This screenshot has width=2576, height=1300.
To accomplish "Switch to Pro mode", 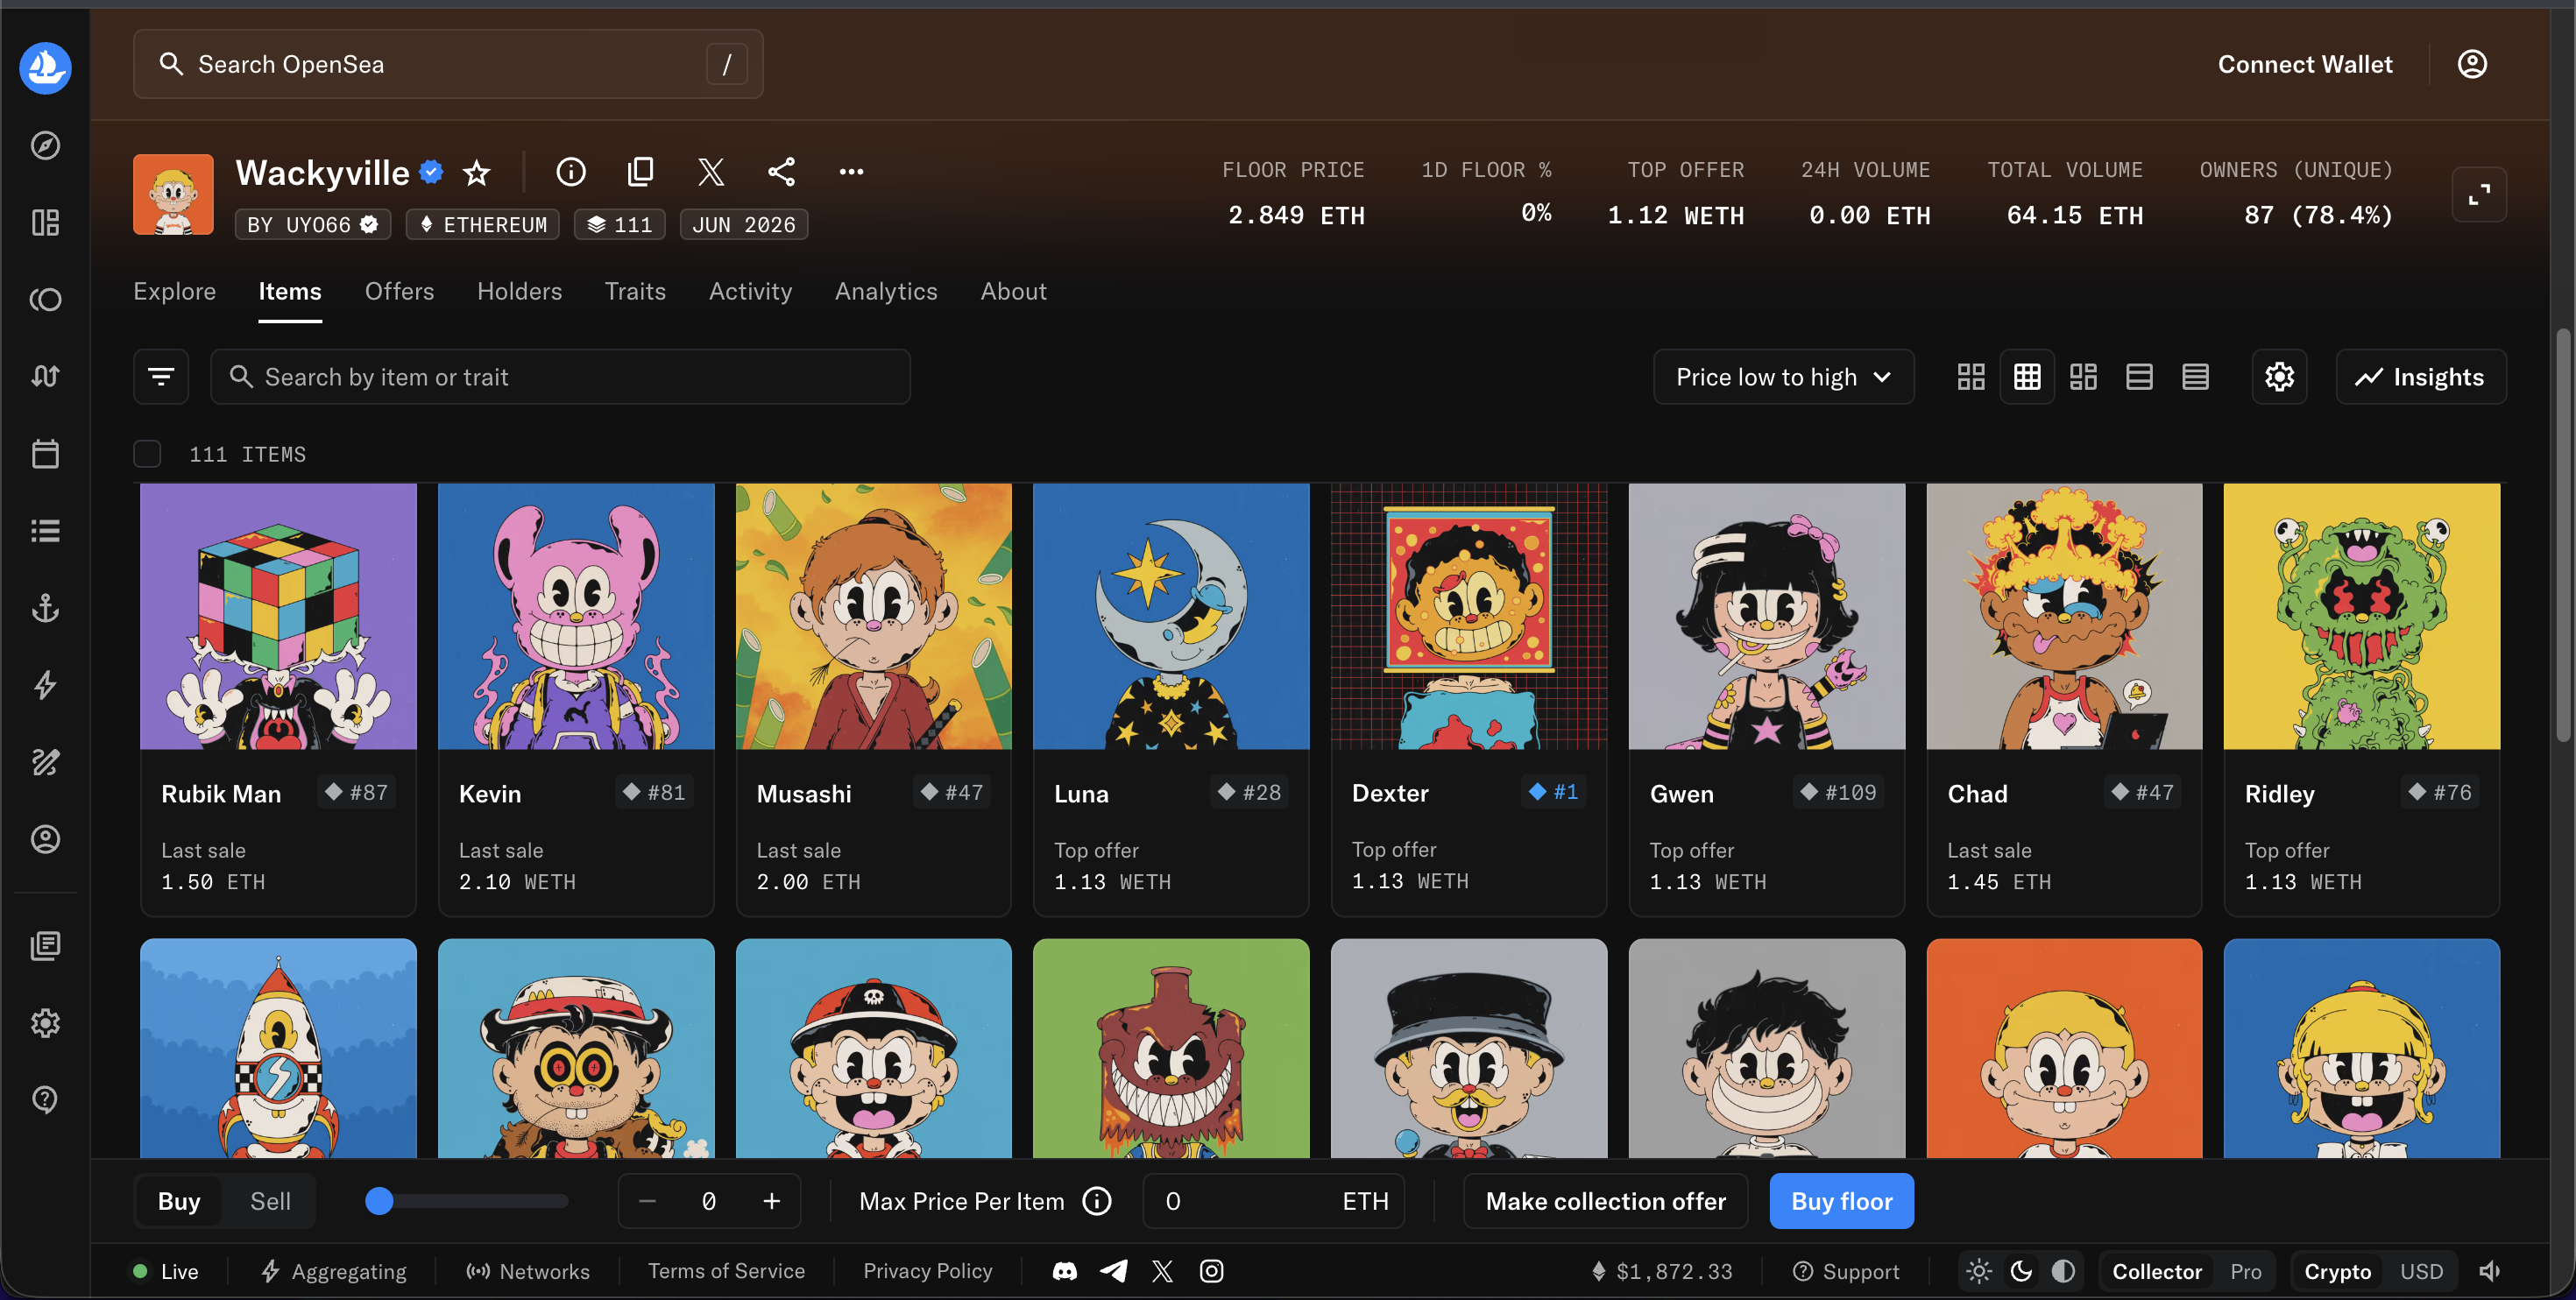I will (2245, 1271).
